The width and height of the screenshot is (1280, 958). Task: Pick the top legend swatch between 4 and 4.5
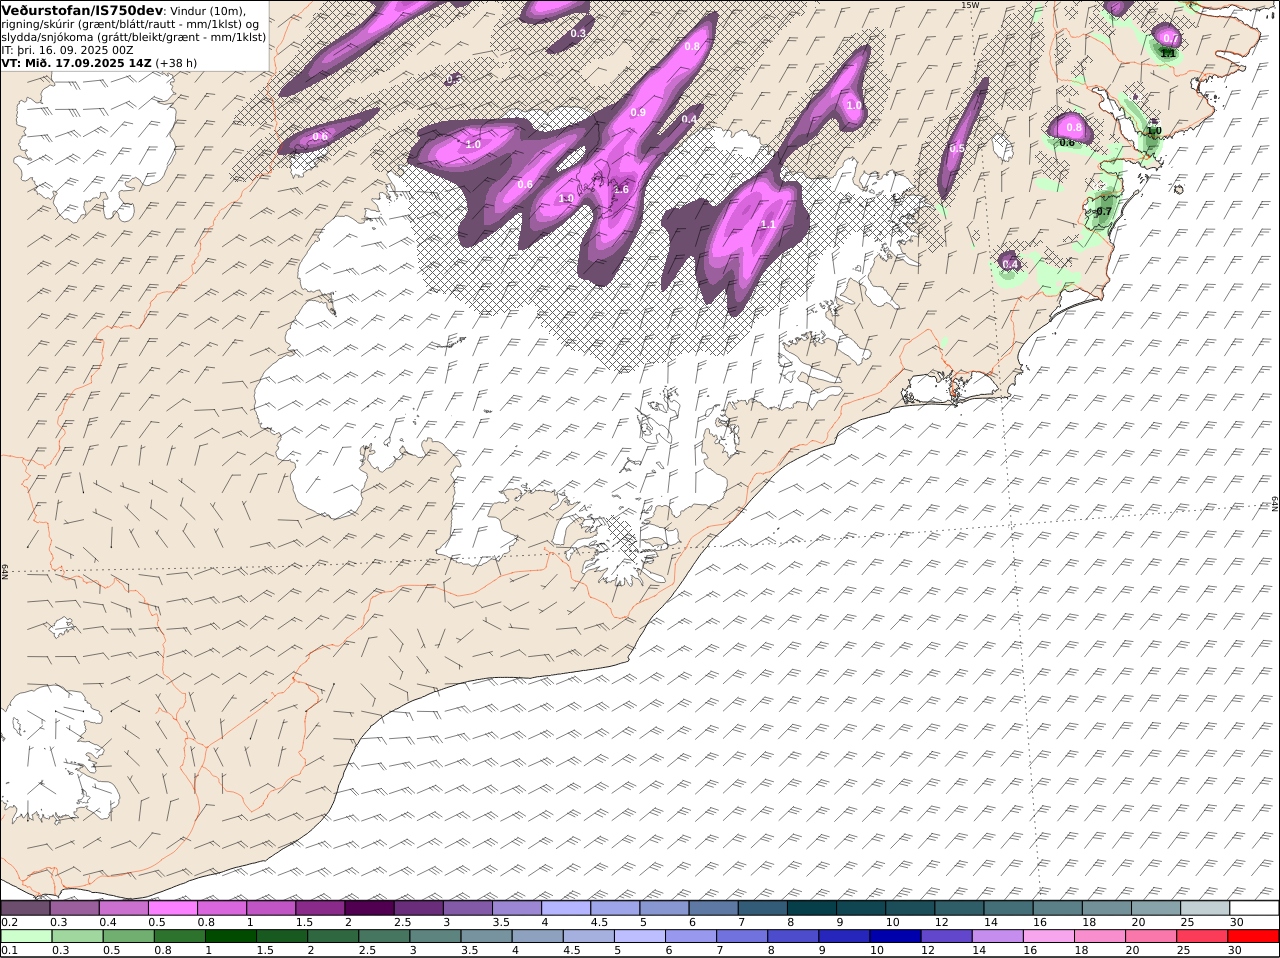(566, 908)
